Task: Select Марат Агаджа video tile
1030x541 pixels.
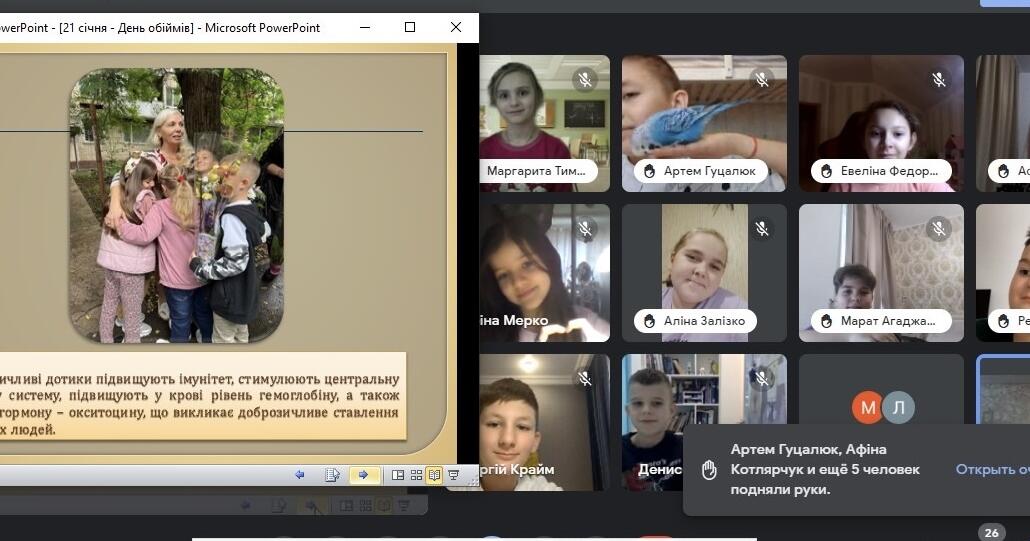Action: (881, 273)
